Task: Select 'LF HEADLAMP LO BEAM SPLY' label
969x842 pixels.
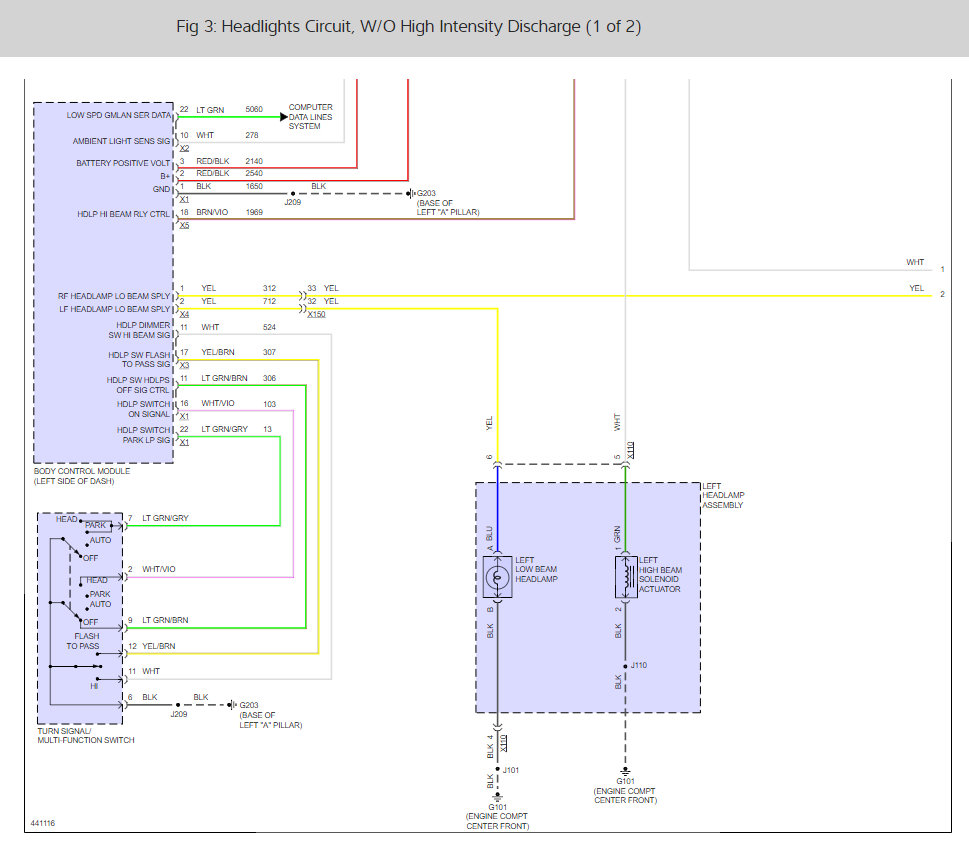Action: click(114, 309)
